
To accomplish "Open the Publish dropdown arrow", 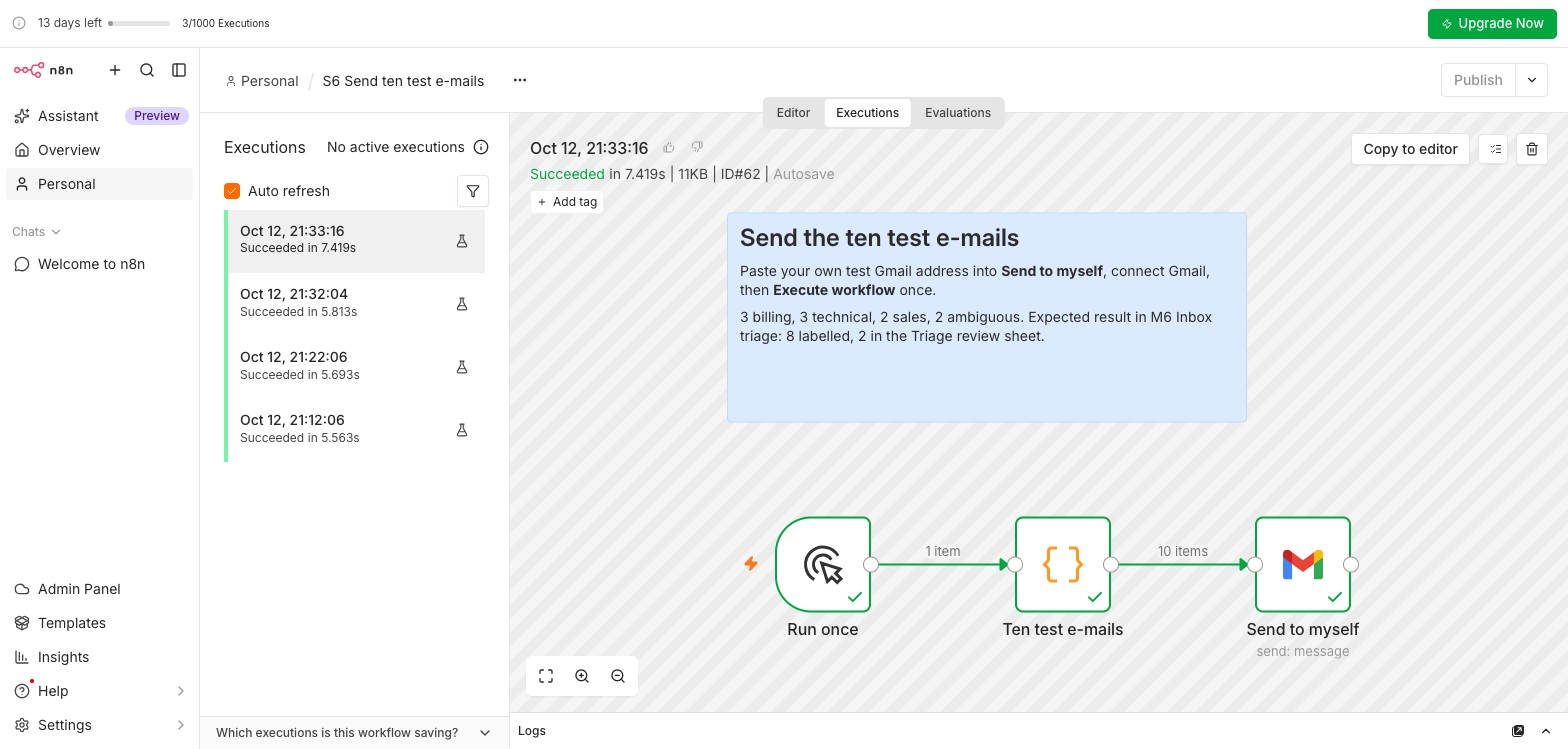I will 1532,80.
